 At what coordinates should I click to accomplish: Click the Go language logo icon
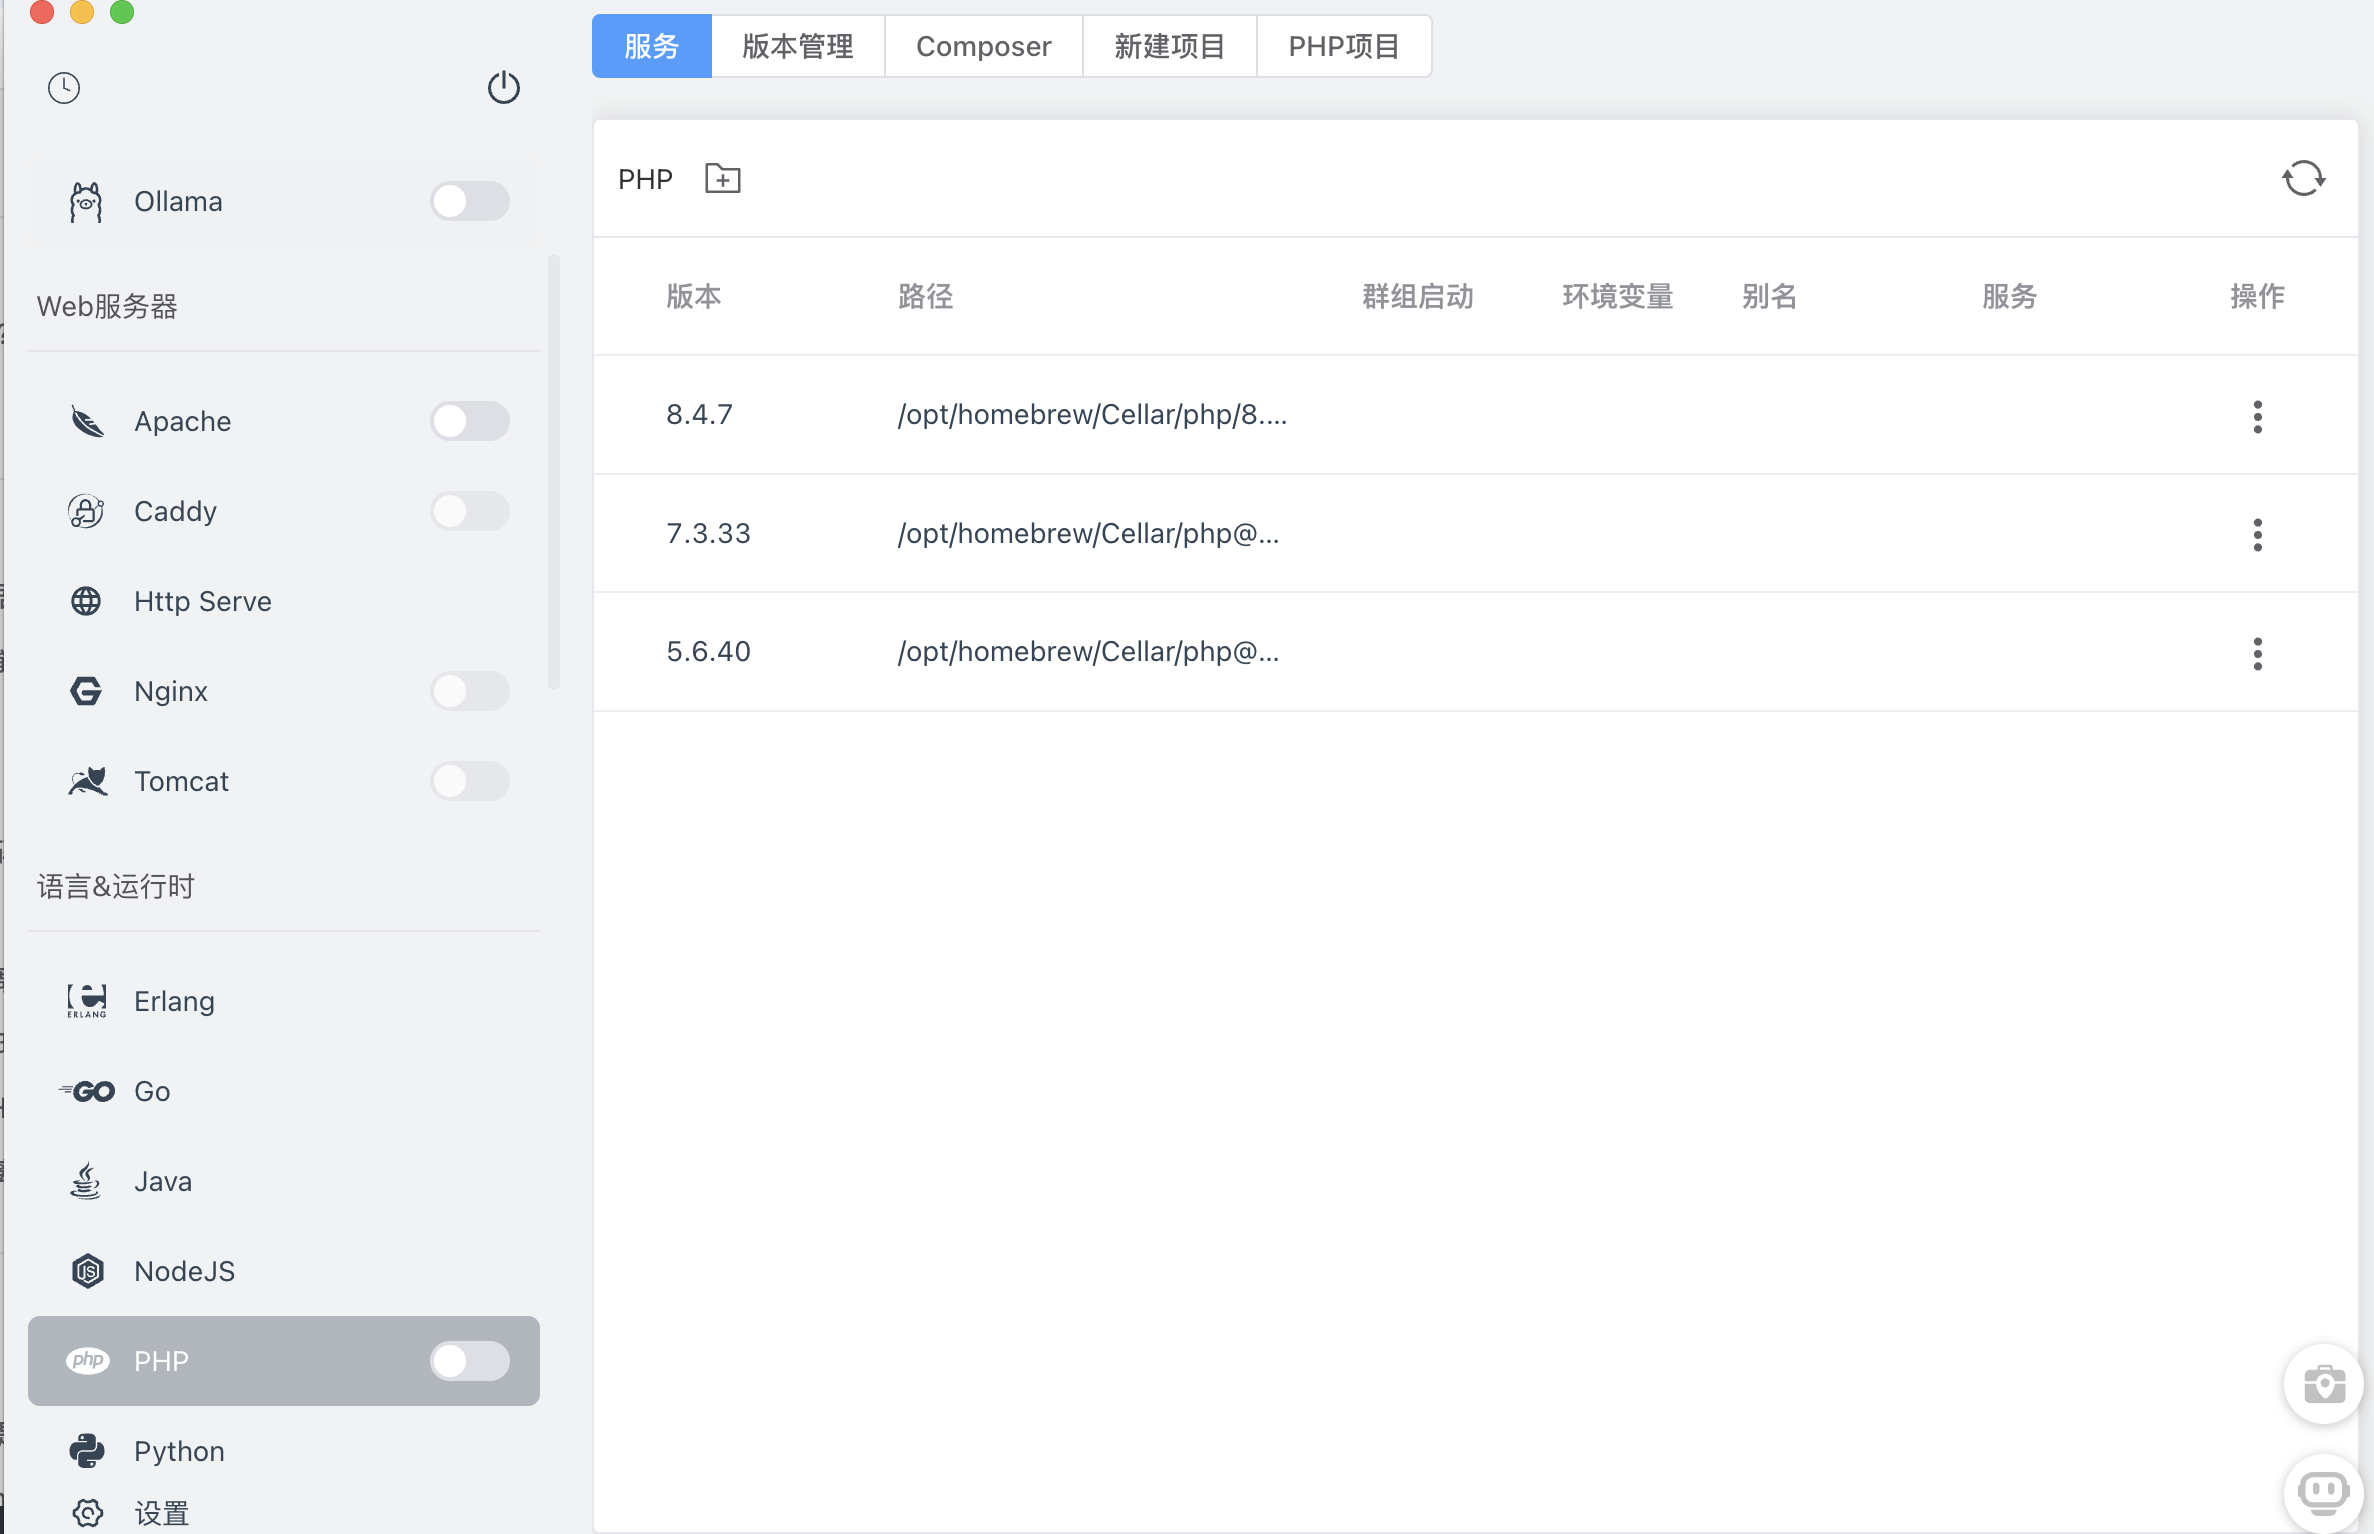point(87,1091)
